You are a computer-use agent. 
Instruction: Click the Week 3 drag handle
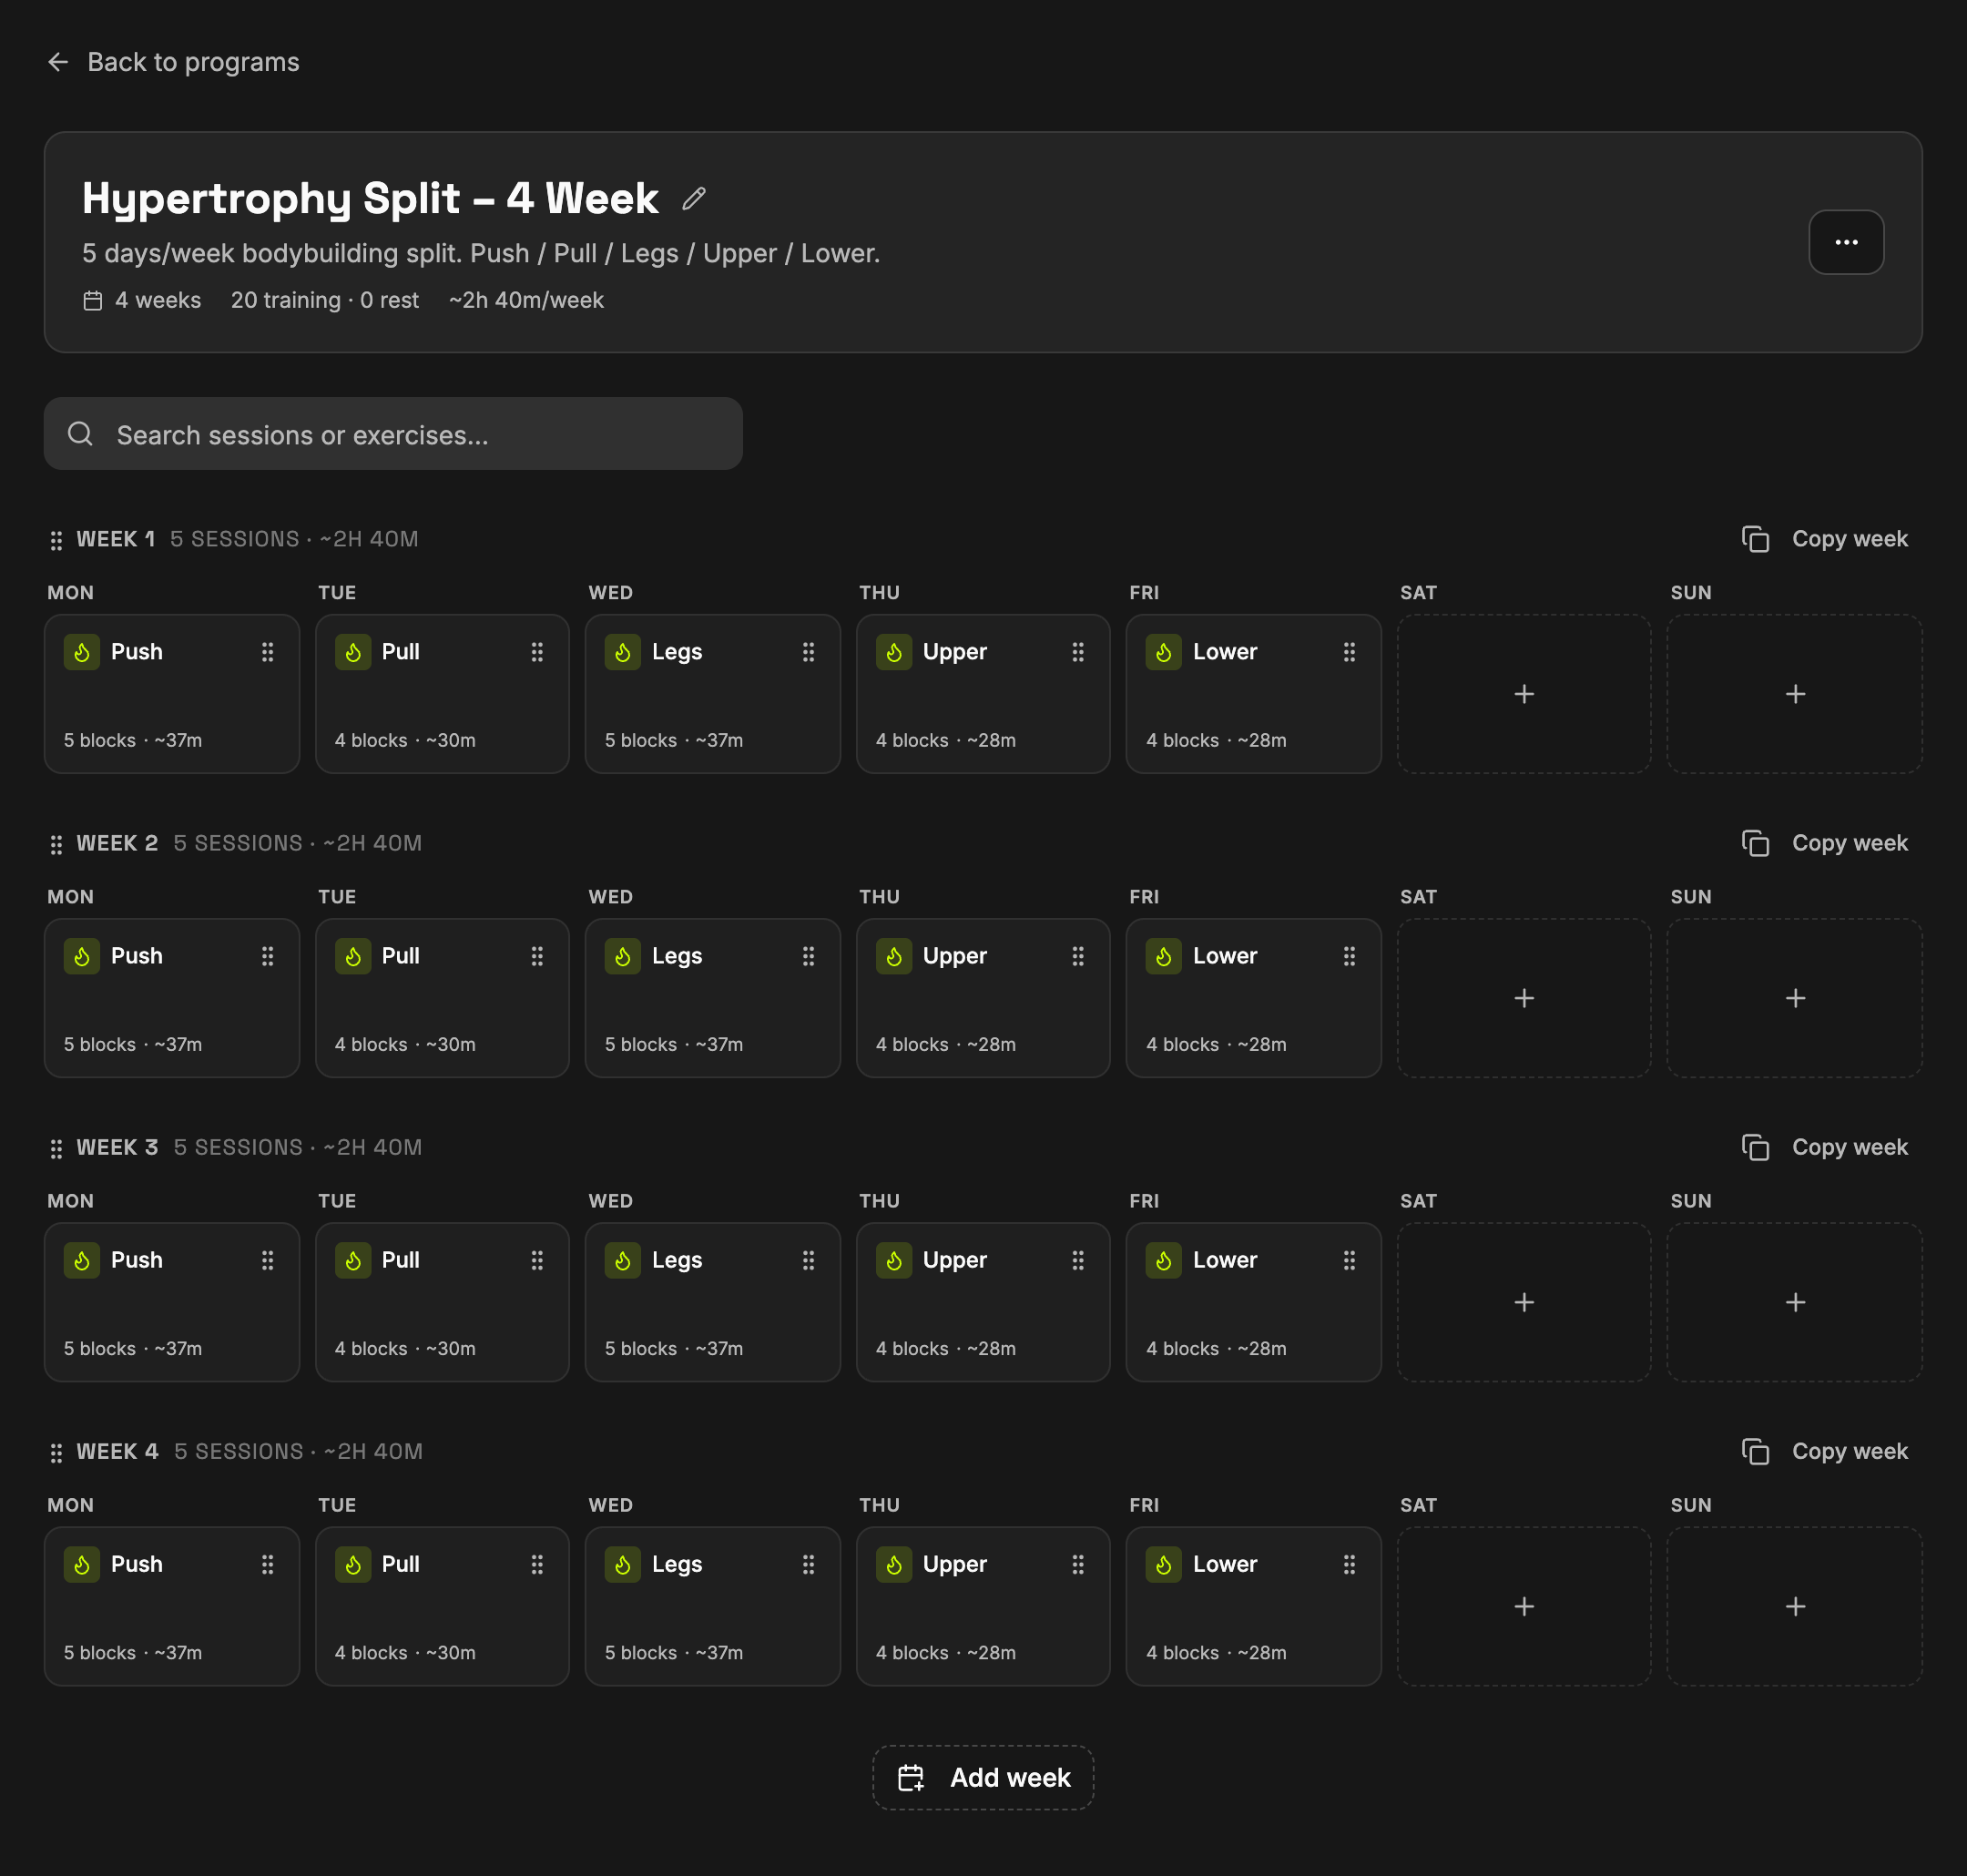[x=56, y=1148]
